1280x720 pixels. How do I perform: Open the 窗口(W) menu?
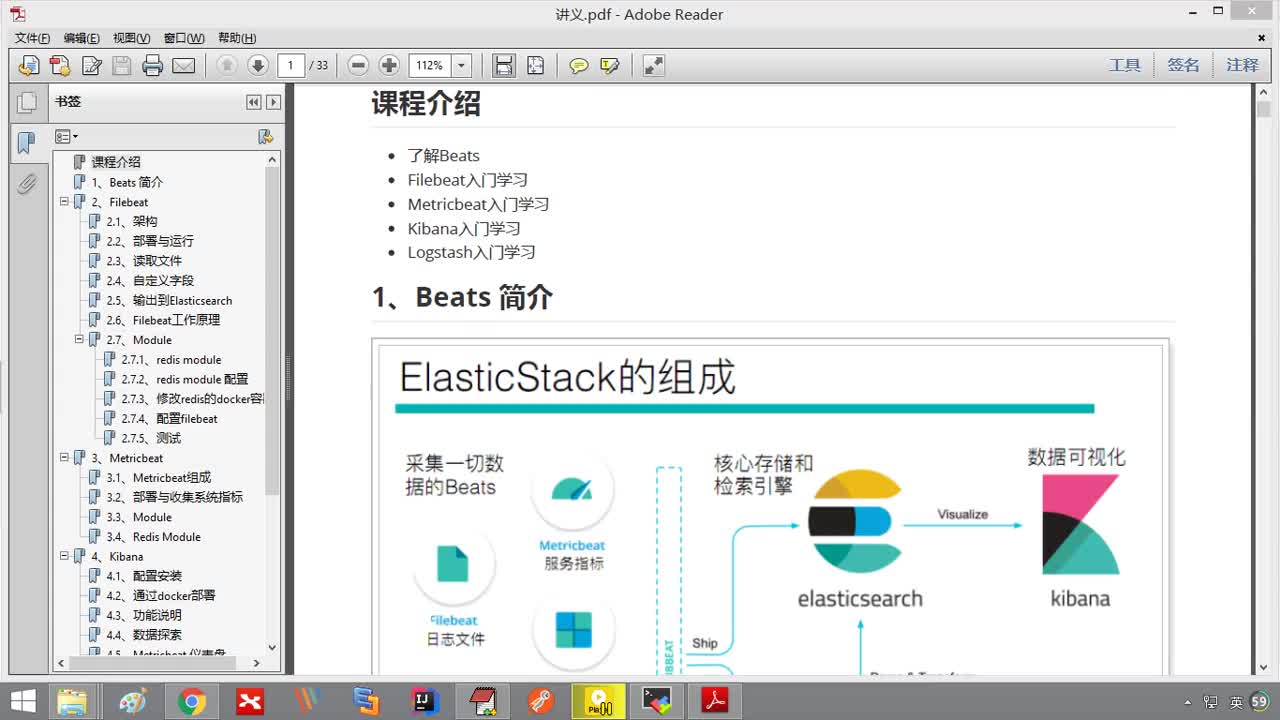point(184,38)
